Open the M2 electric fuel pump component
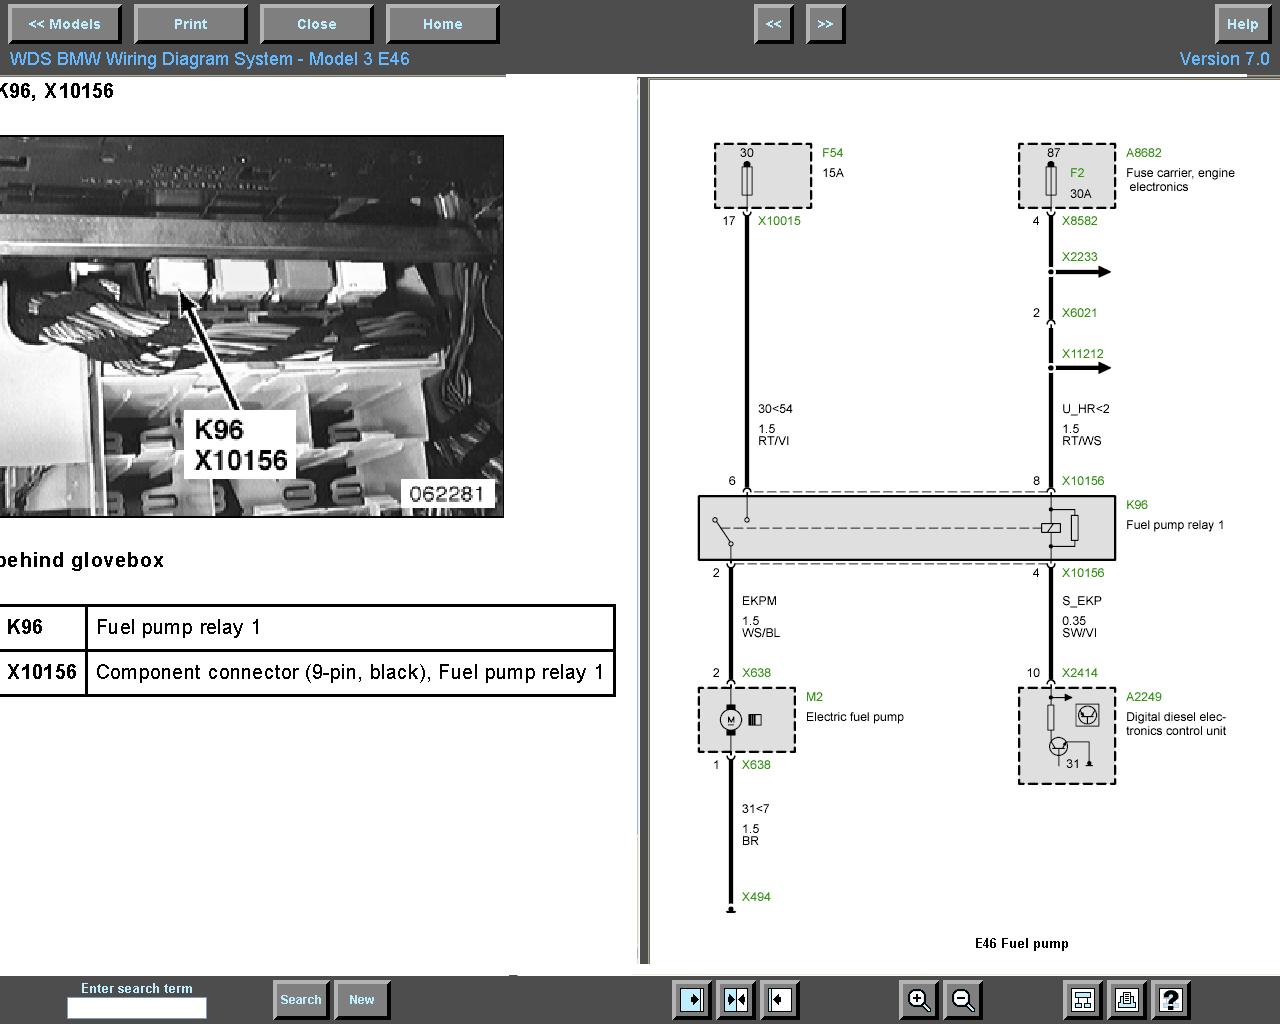This screenshot has height=1024, width=1280. (x=814, y=697)
